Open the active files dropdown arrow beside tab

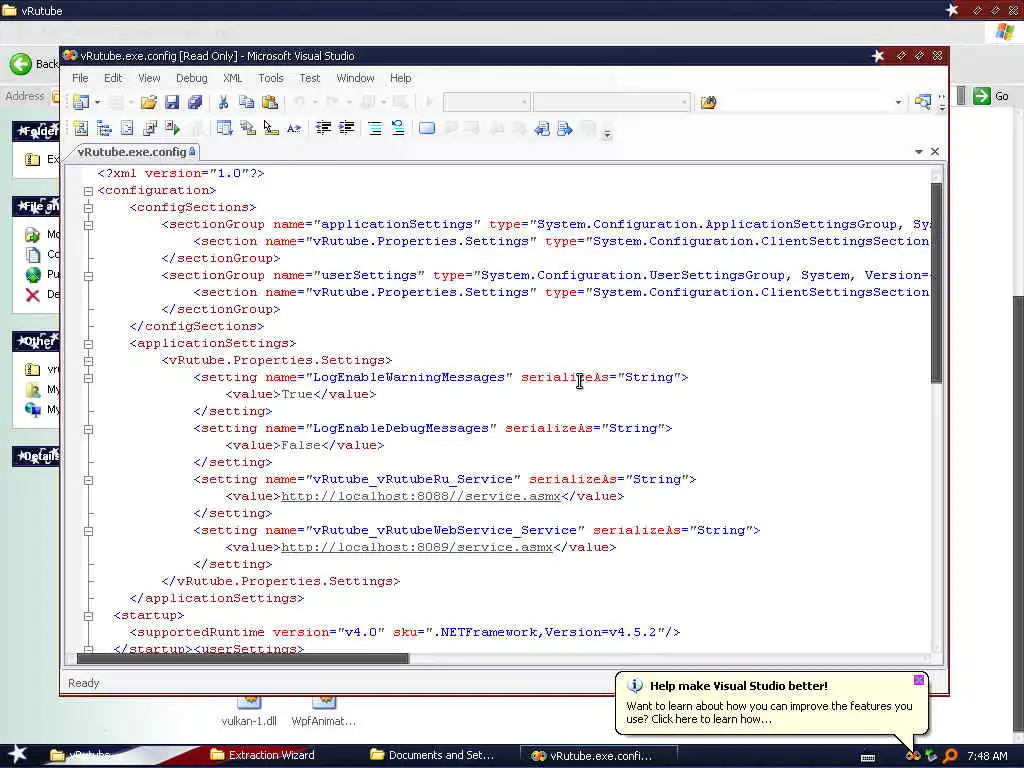919,152
